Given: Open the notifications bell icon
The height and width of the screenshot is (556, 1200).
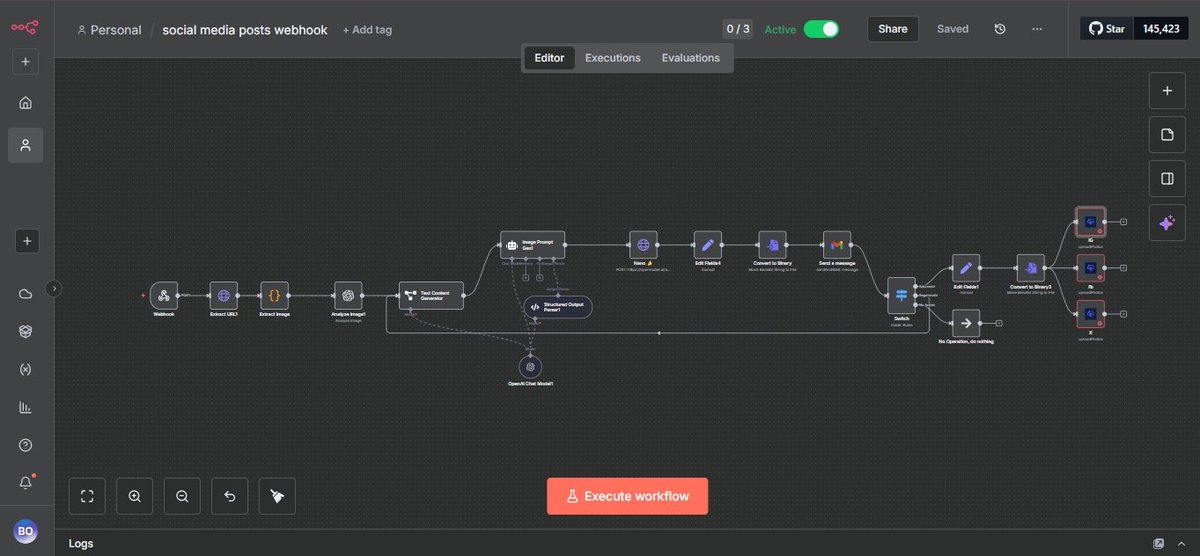Looking at the screenshot, I should pyautogui.click(x=25, y=483).
